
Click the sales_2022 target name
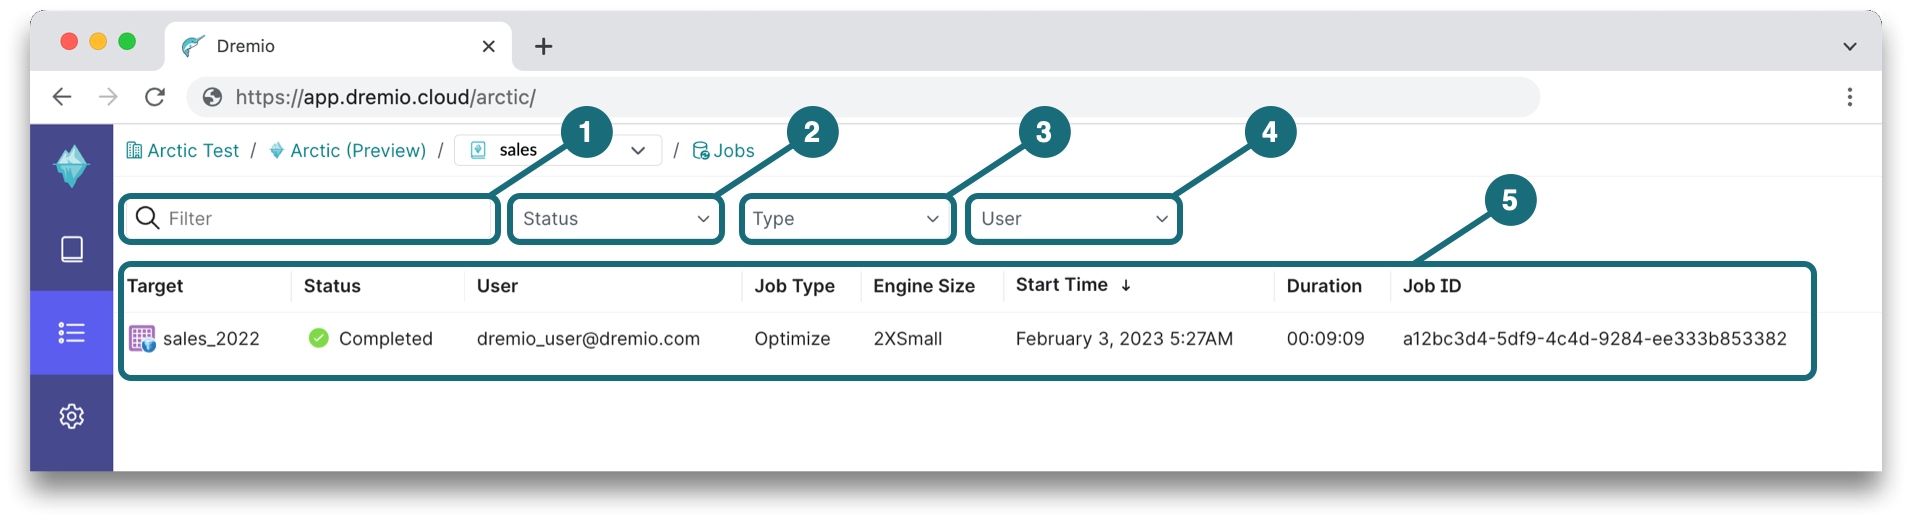(x=211, y=339)
